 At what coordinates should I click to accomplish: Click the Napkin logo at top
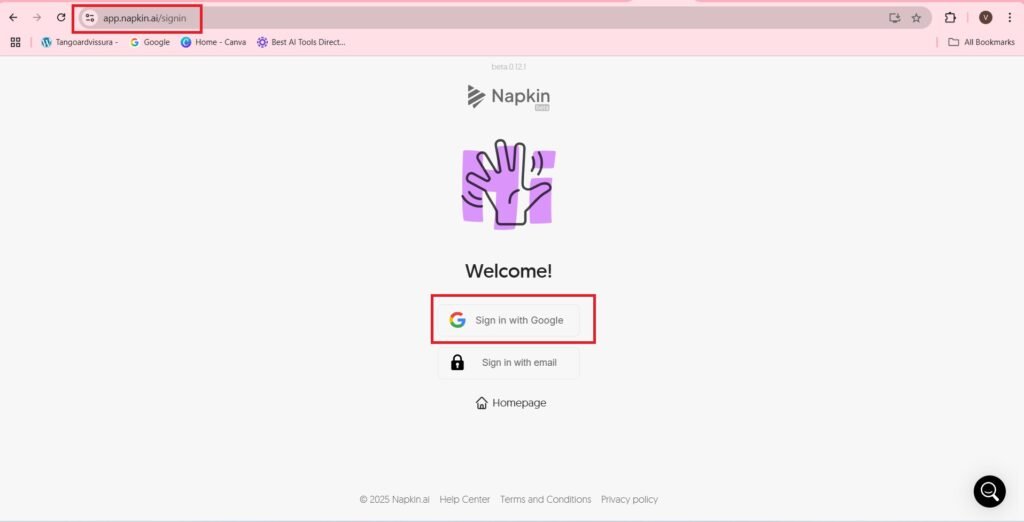click(509, 97)
